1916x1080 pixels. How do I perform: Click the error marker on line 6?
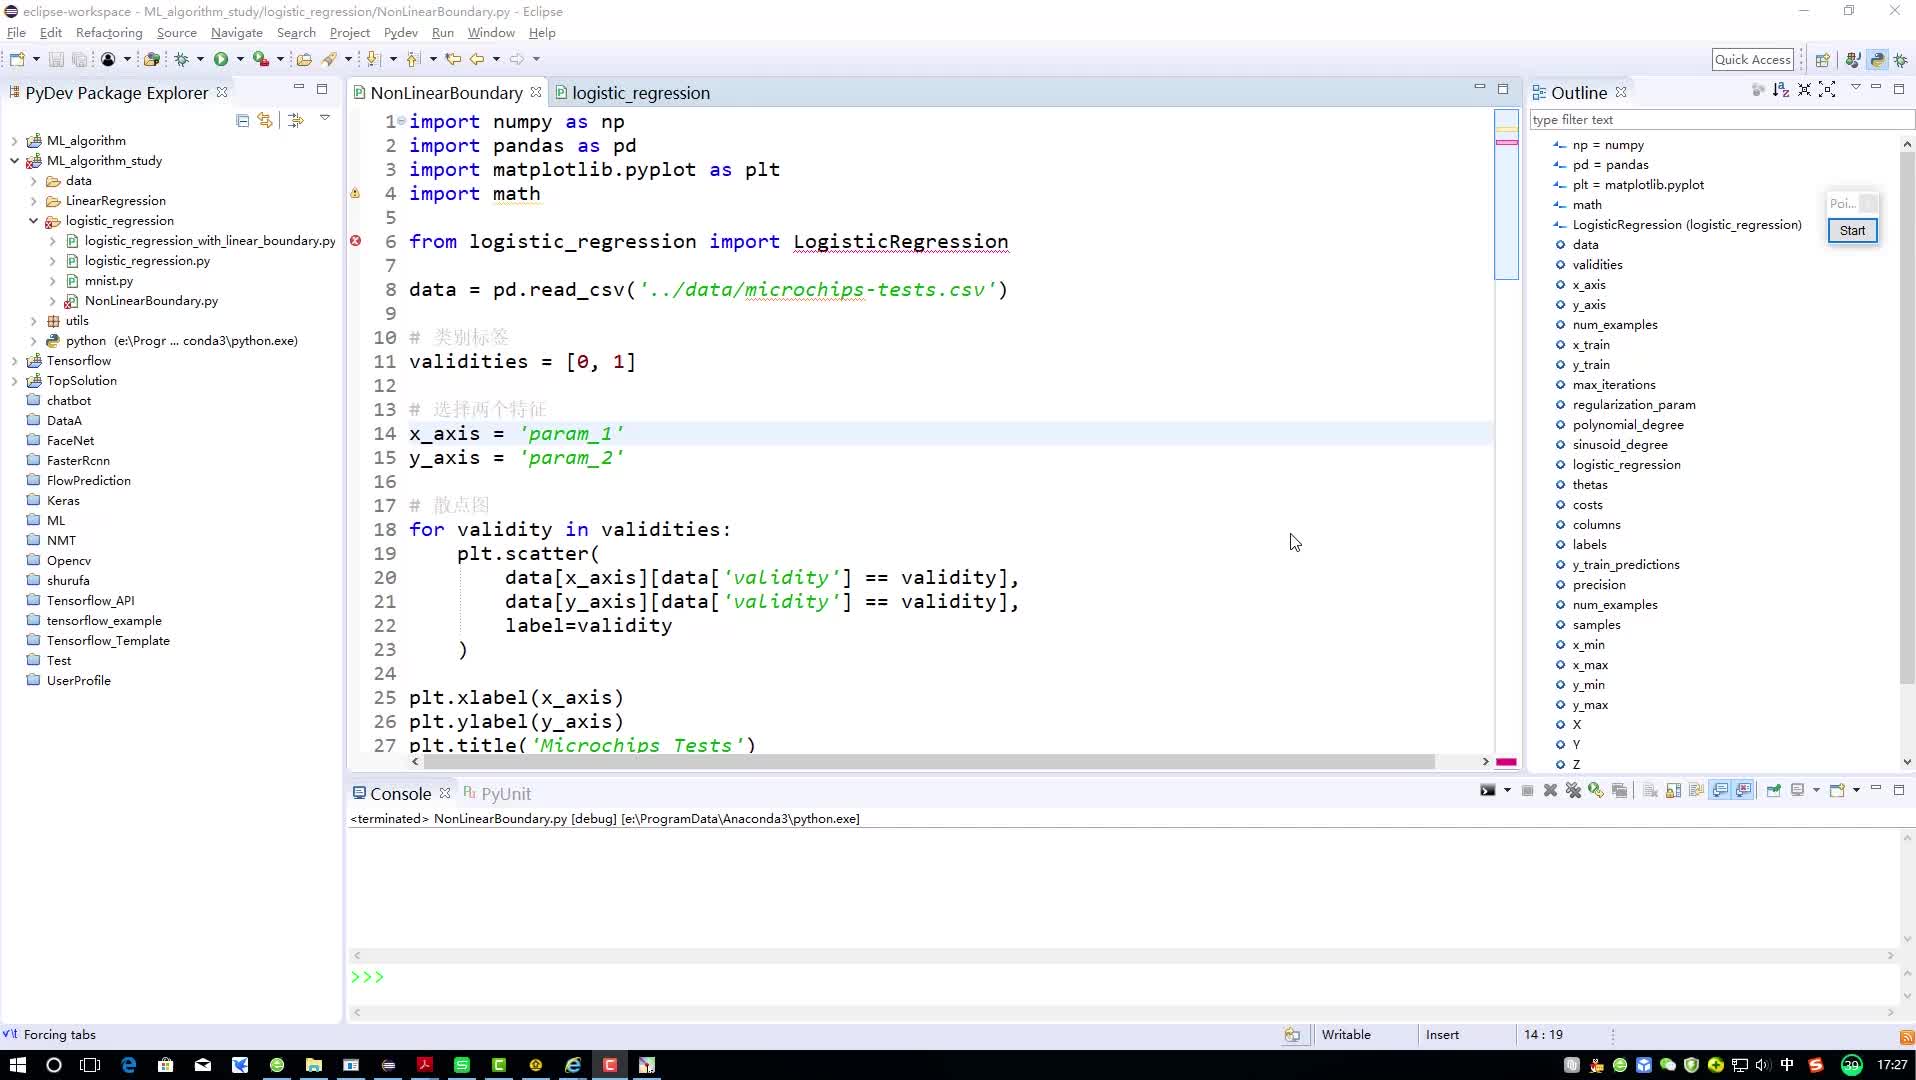[355, 241]
